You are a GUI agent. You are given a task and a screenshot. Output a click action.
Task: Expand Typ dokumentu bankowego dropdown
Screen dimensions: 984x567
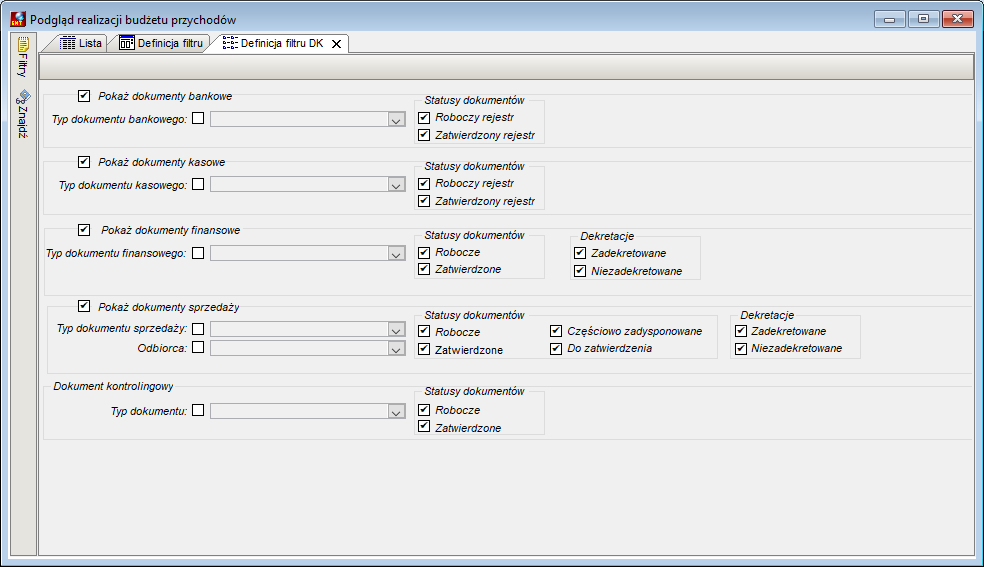coord(396,119)
